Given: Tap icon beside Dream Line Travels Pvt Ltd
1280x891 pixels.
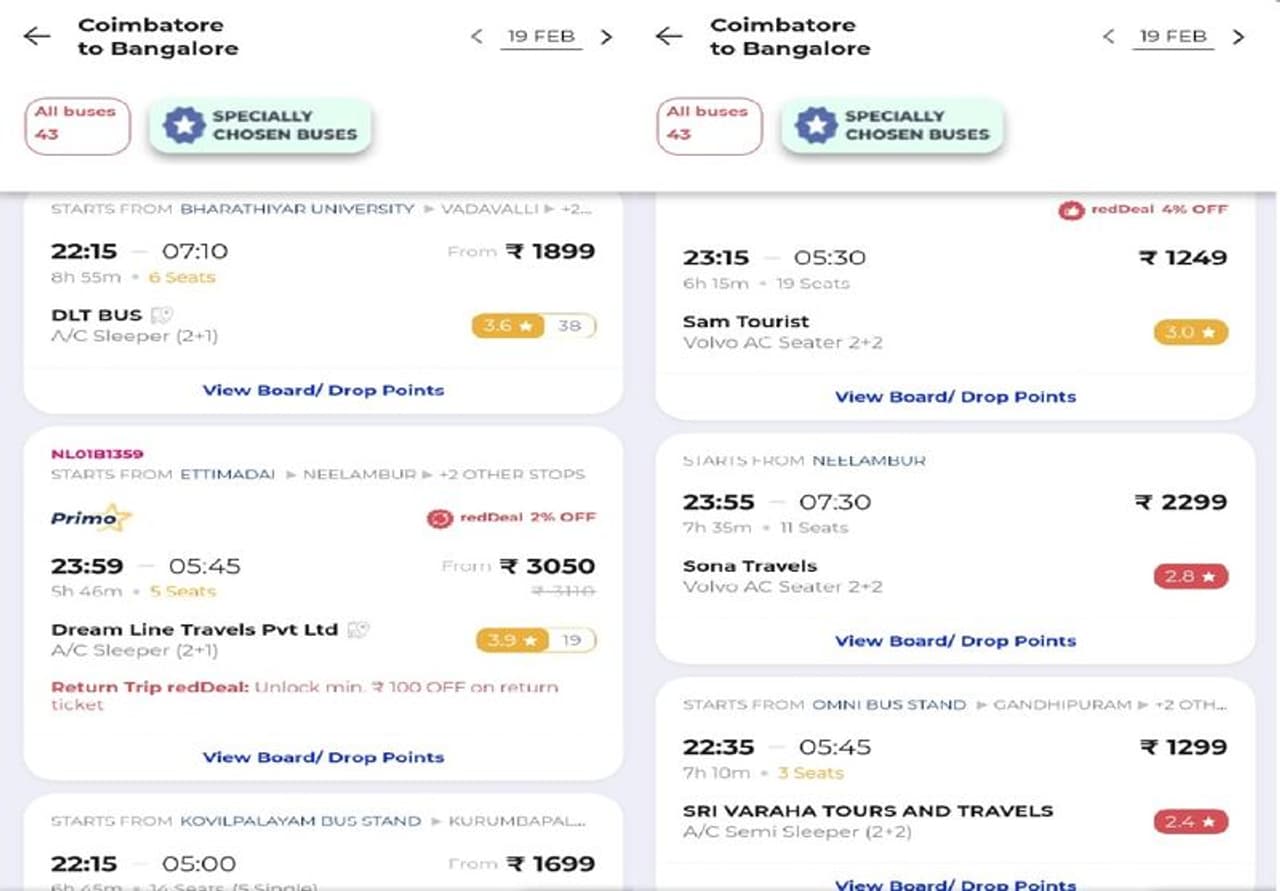Looking at the screenshot, I should (x=358, y=630).
